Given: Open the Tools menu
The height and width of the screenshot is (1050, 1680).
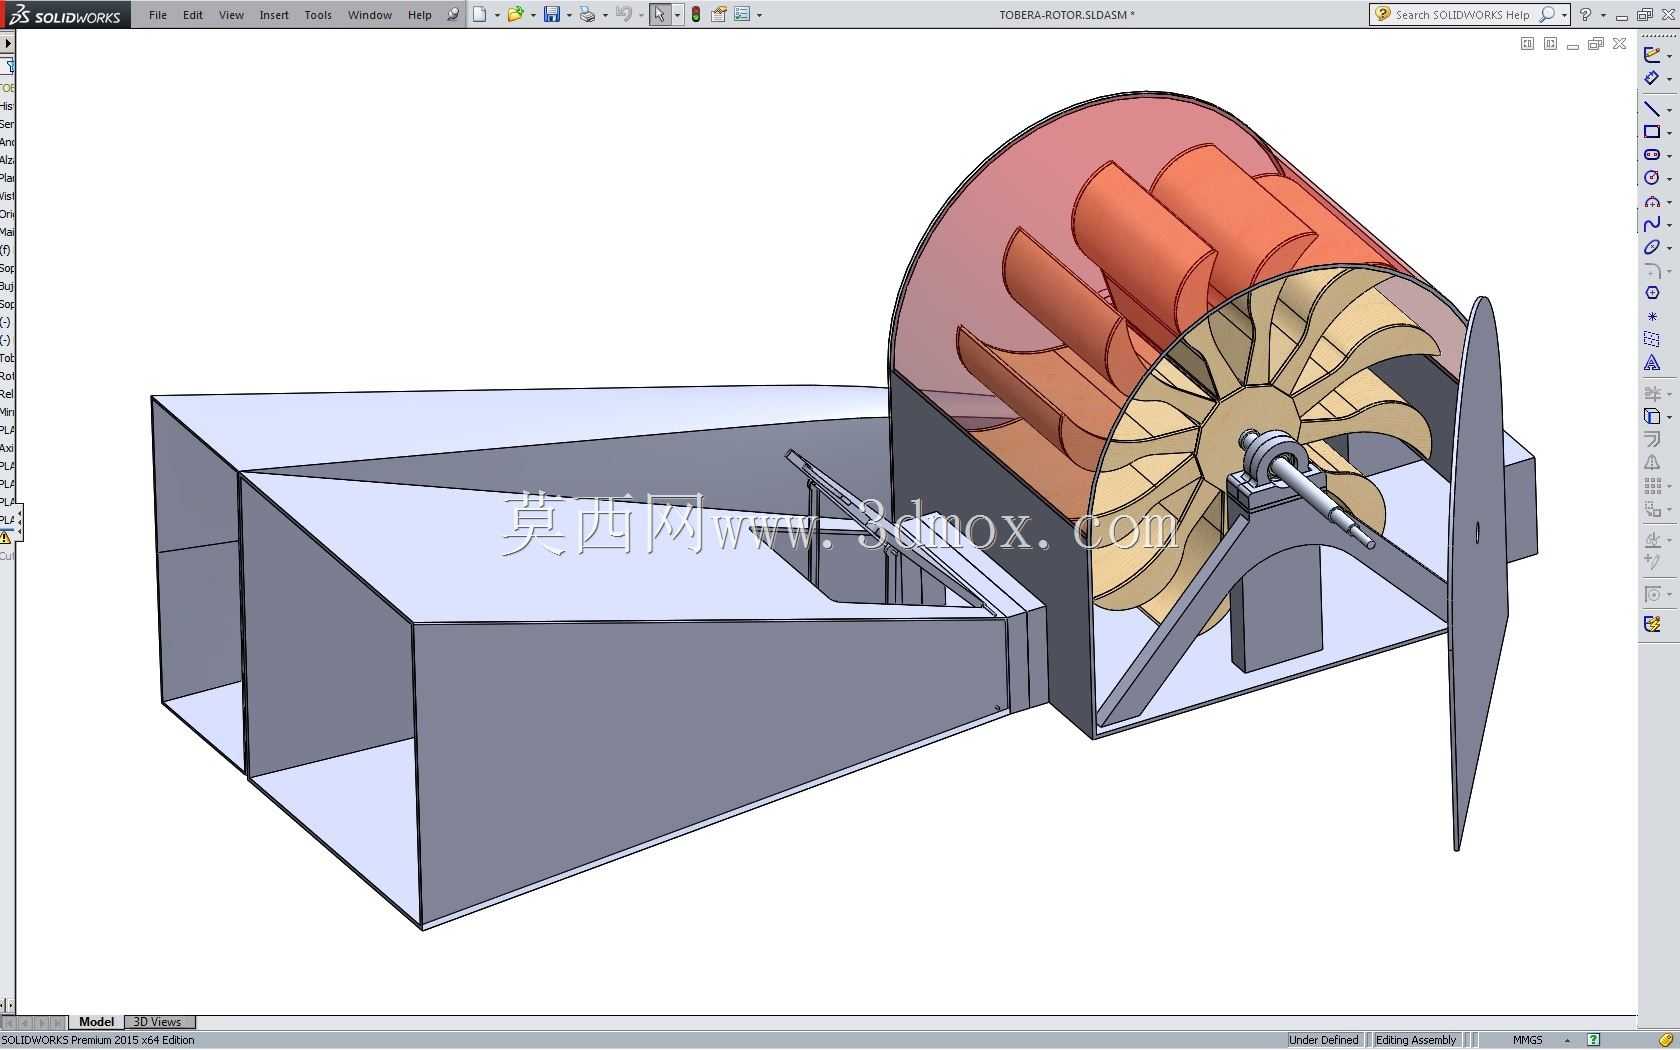Looking at the screenshot, I should tap(318, 15).
